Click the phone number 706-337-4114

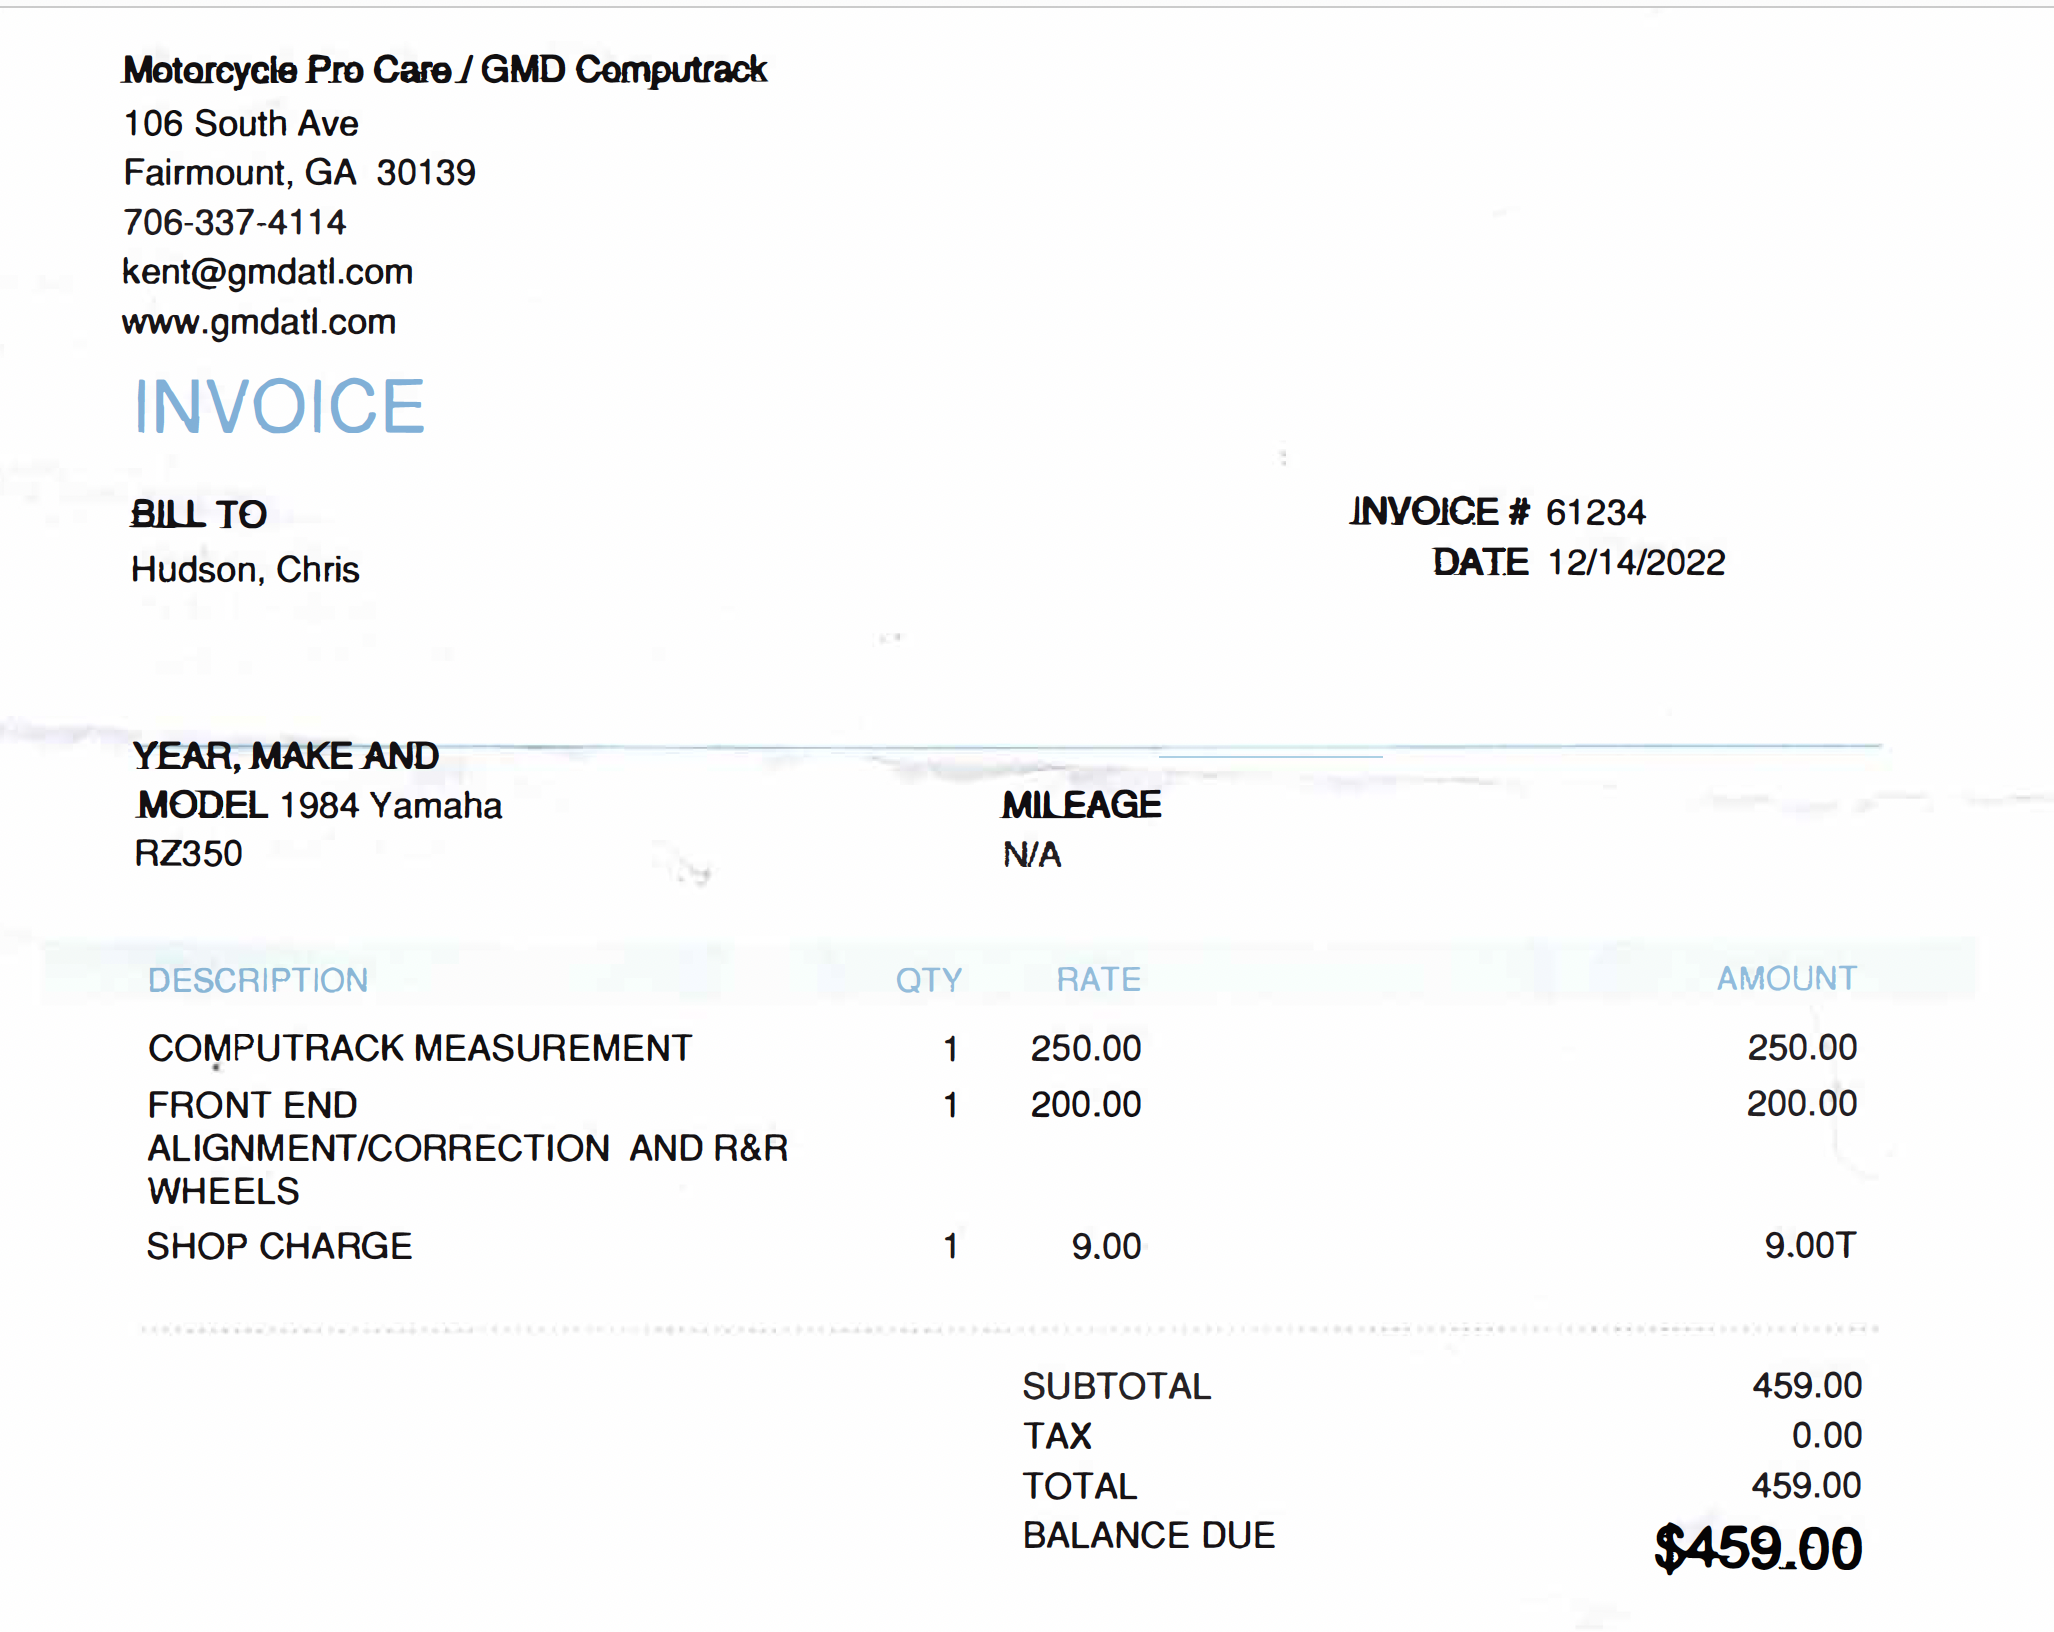click(234, 222)
